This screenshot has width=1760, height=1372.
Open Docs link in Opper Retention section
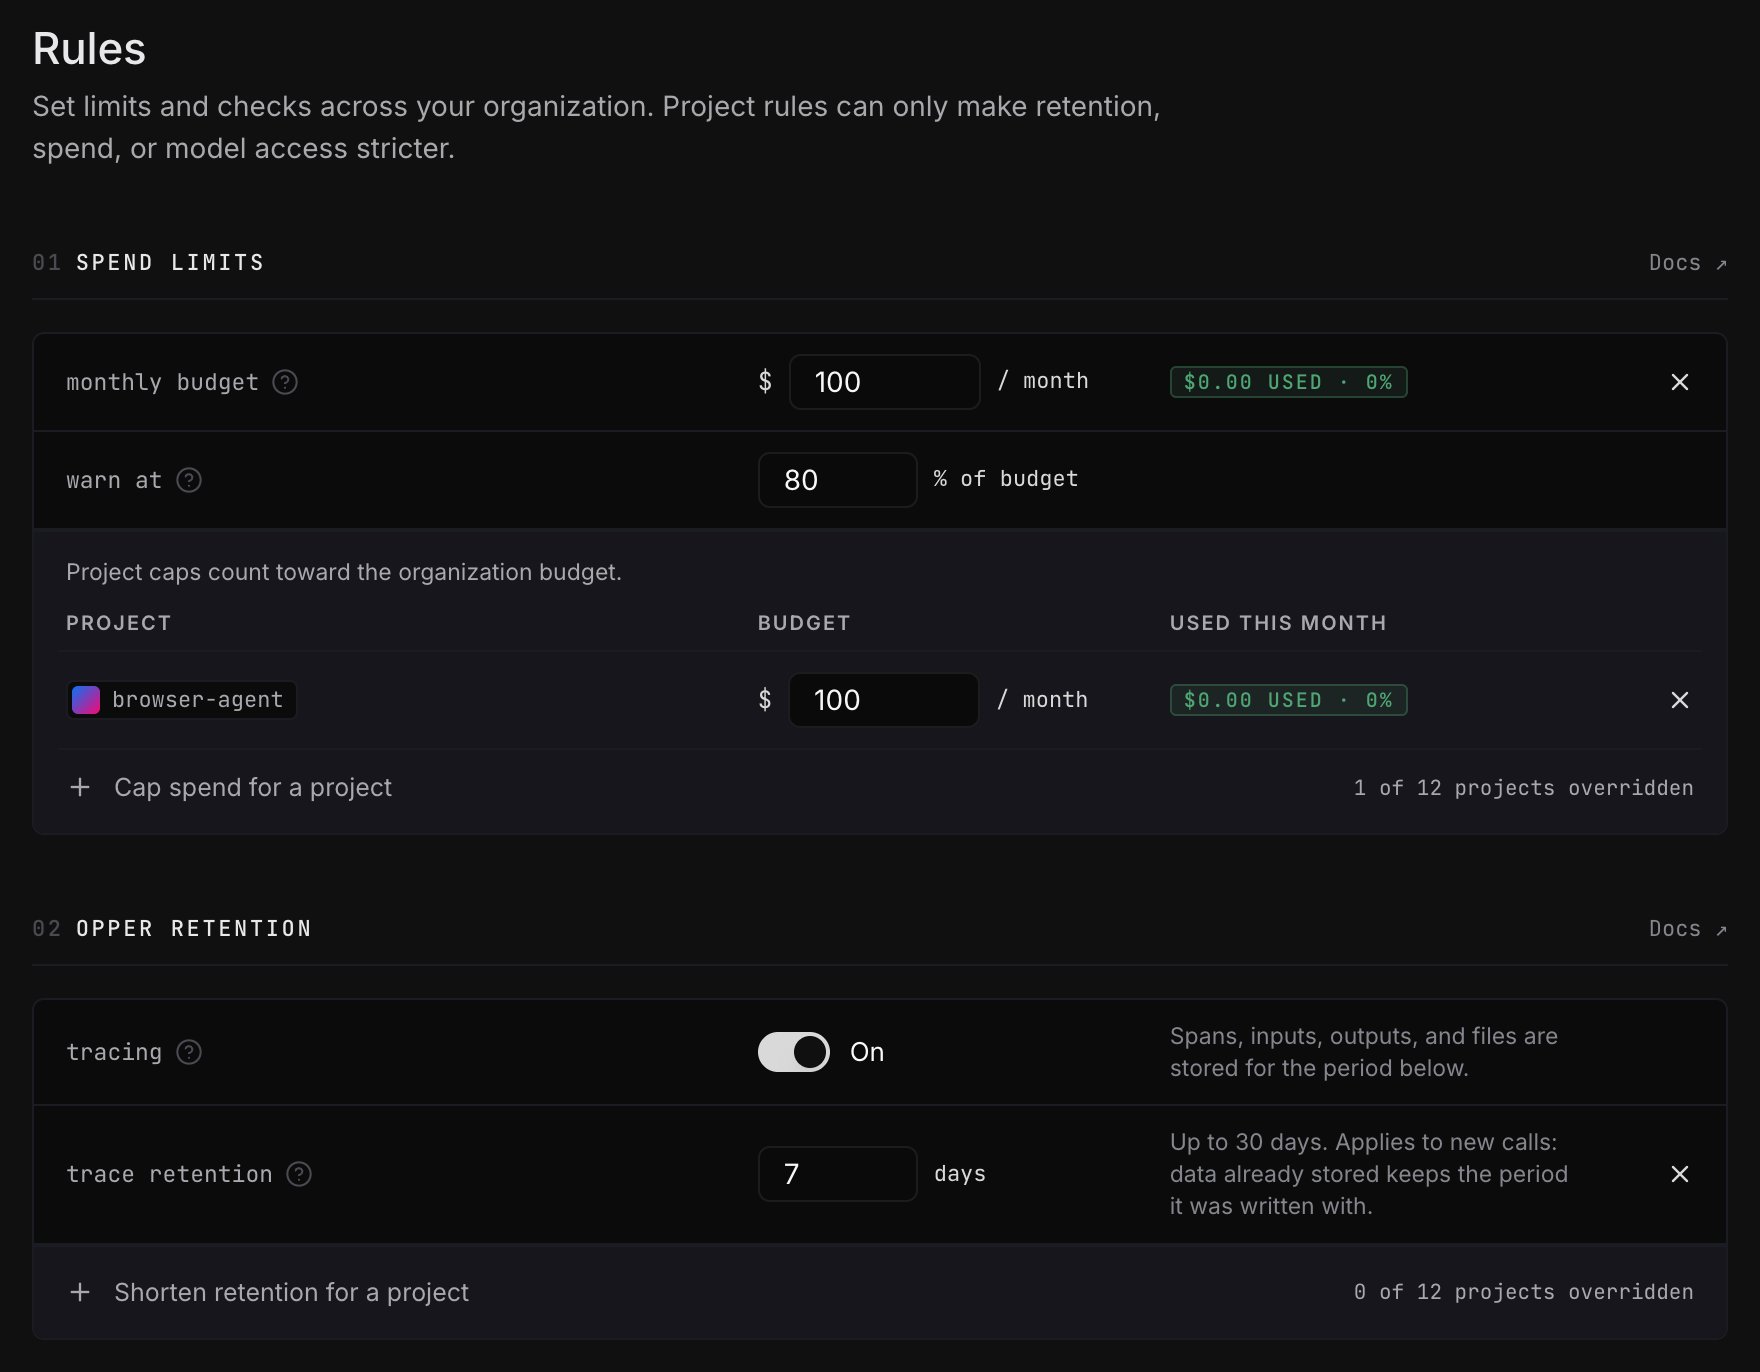1688,929
